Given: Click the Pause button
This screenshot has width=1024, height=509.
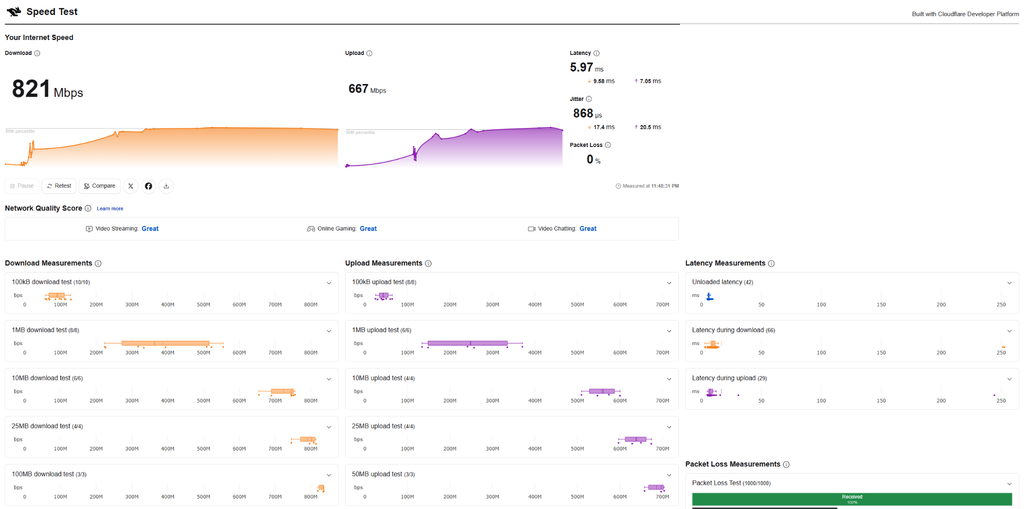Looking at the screenshot, I should 22,186.
